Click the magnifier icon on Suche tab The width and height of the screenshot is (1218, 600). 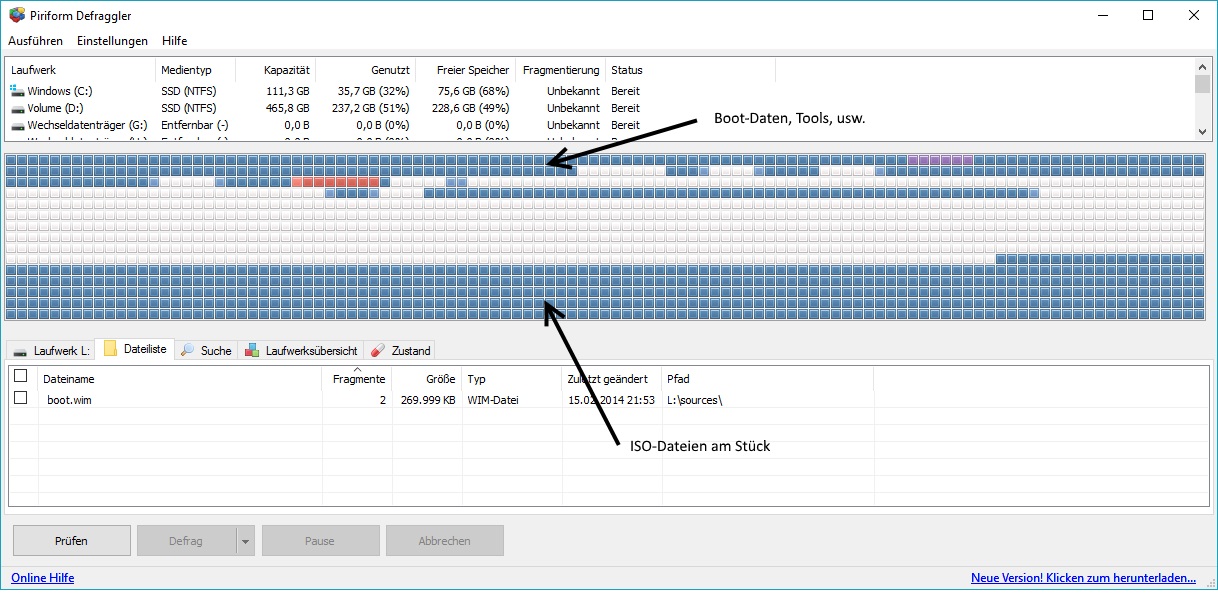(188, 350)
